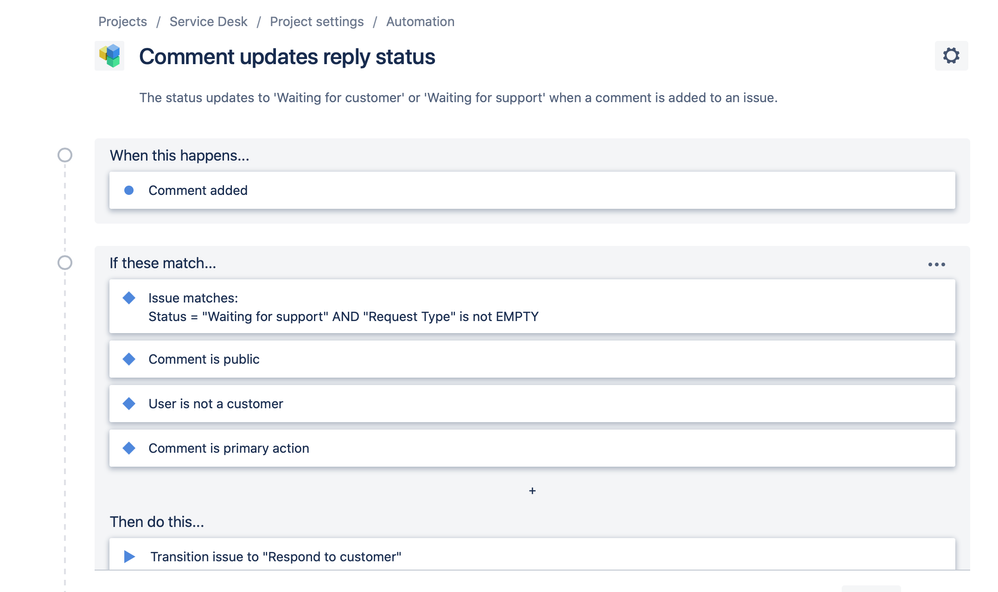Screen dimensions: 998x592
Task: Edit the Transition issue to Respond to customer action
Action: (532, 554)
